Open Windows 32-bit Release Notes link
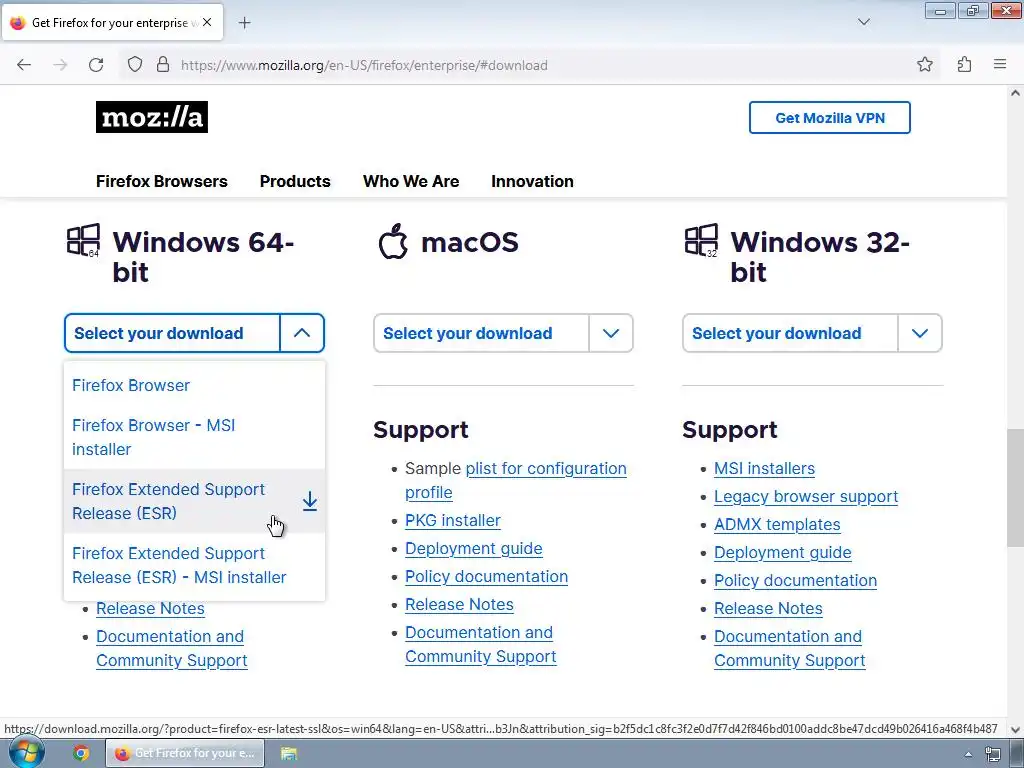The width and height of the screenshot is (1024, 768). point(768,609)
